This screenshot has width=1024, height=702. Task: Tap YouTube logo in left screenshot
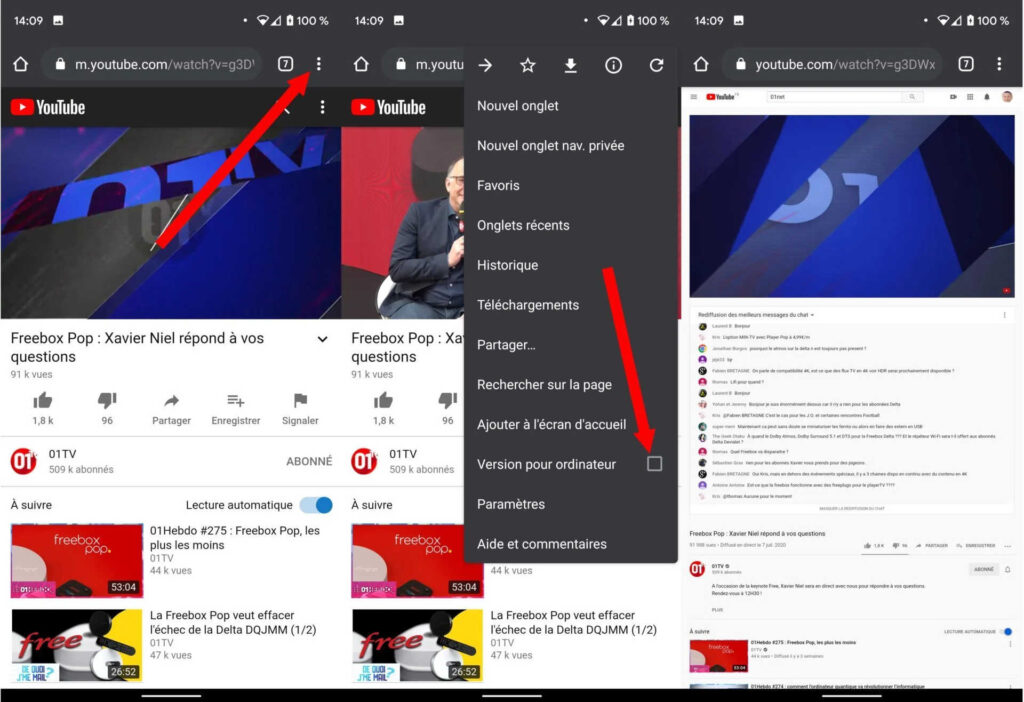coord(48,107)
